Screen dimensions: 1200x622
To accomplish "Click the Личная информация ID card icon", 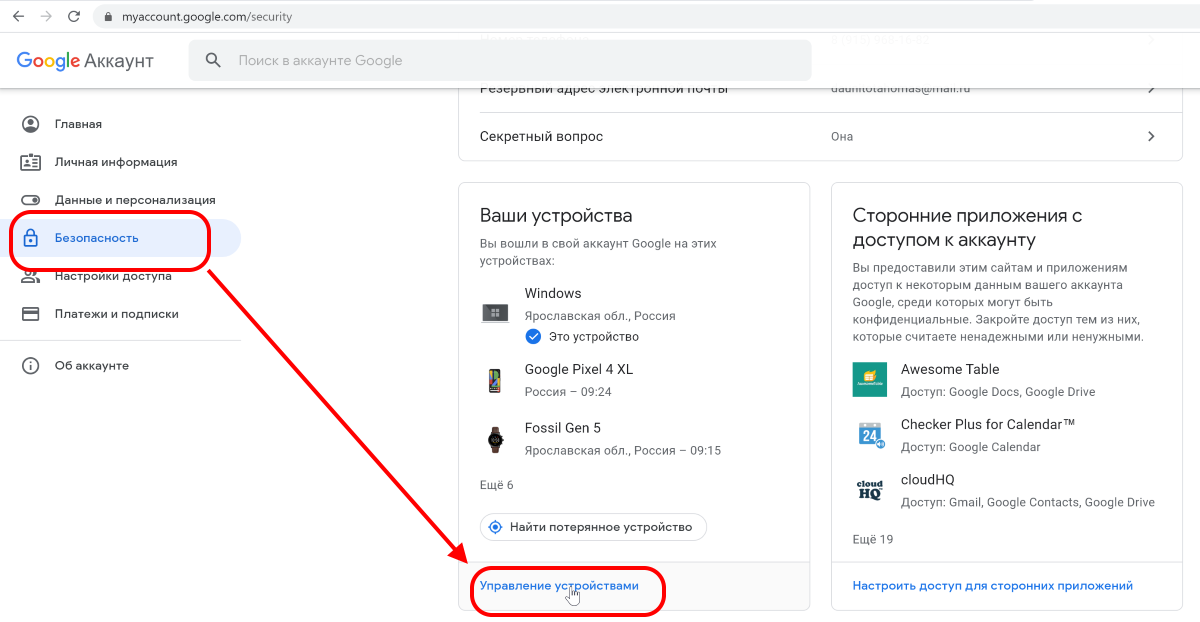I will pos(31,162).
